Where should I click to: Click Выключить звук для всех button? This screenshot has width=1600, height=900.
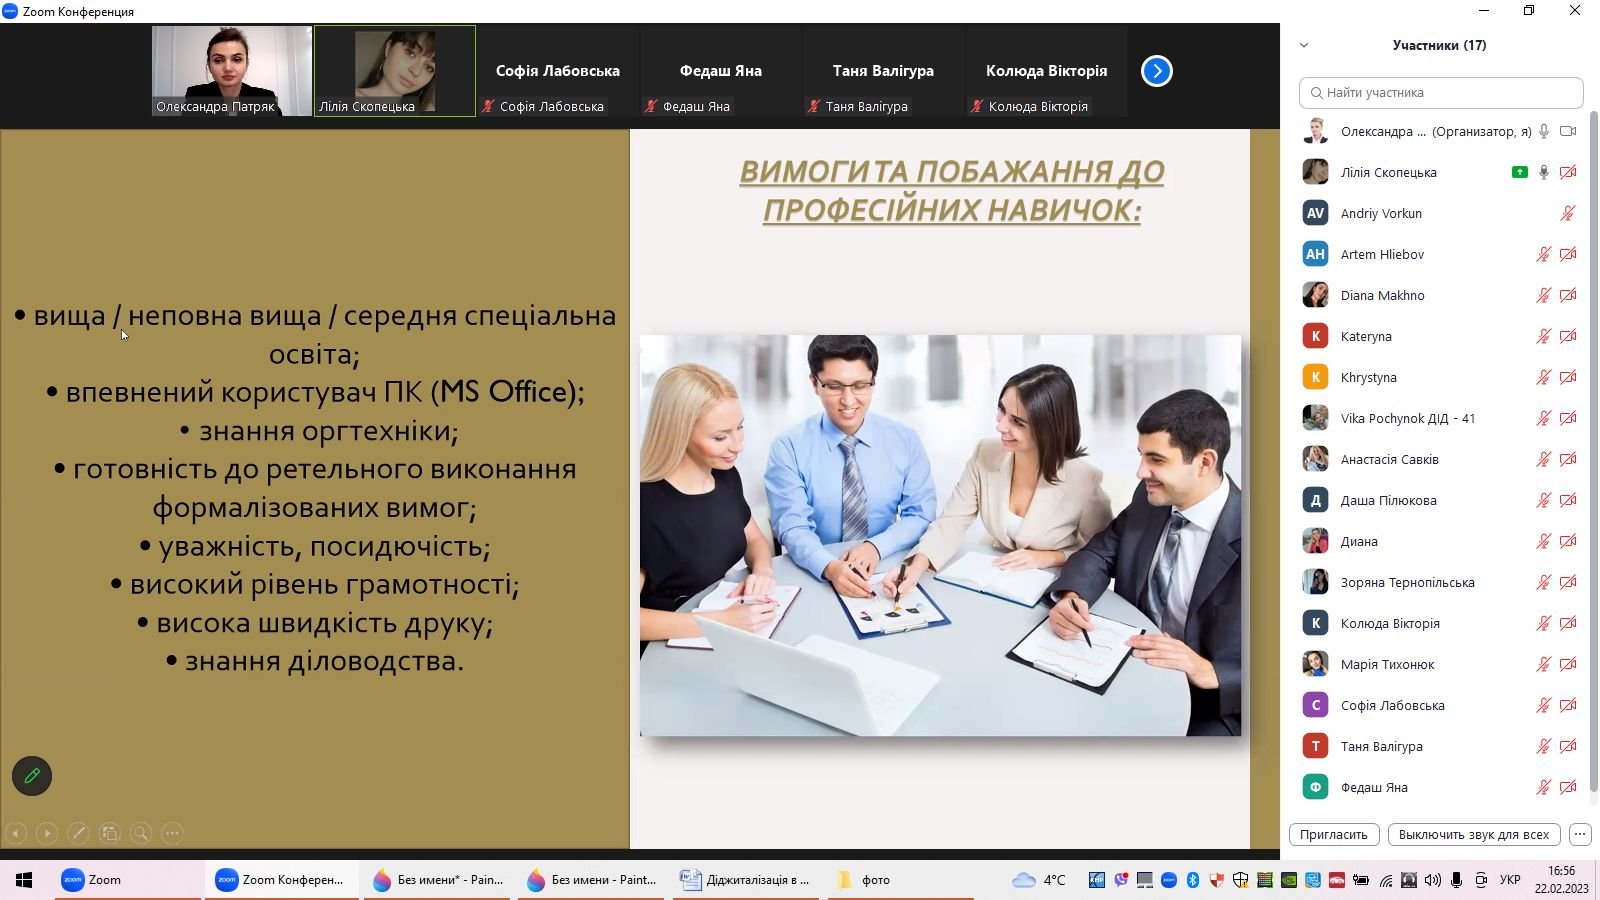click(x=1474, y=834)
